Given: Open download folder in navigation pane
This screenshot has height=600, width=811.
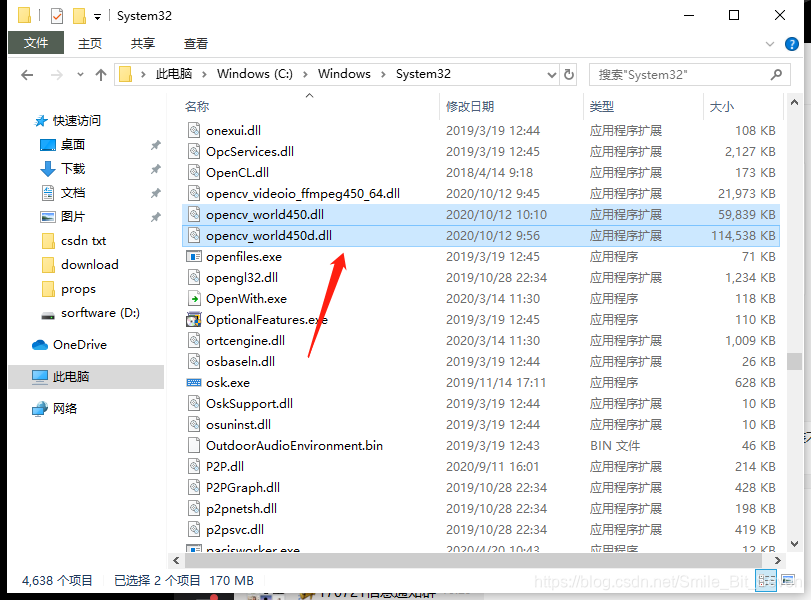Looking at the screenshot, I should [x=90, y=264].
